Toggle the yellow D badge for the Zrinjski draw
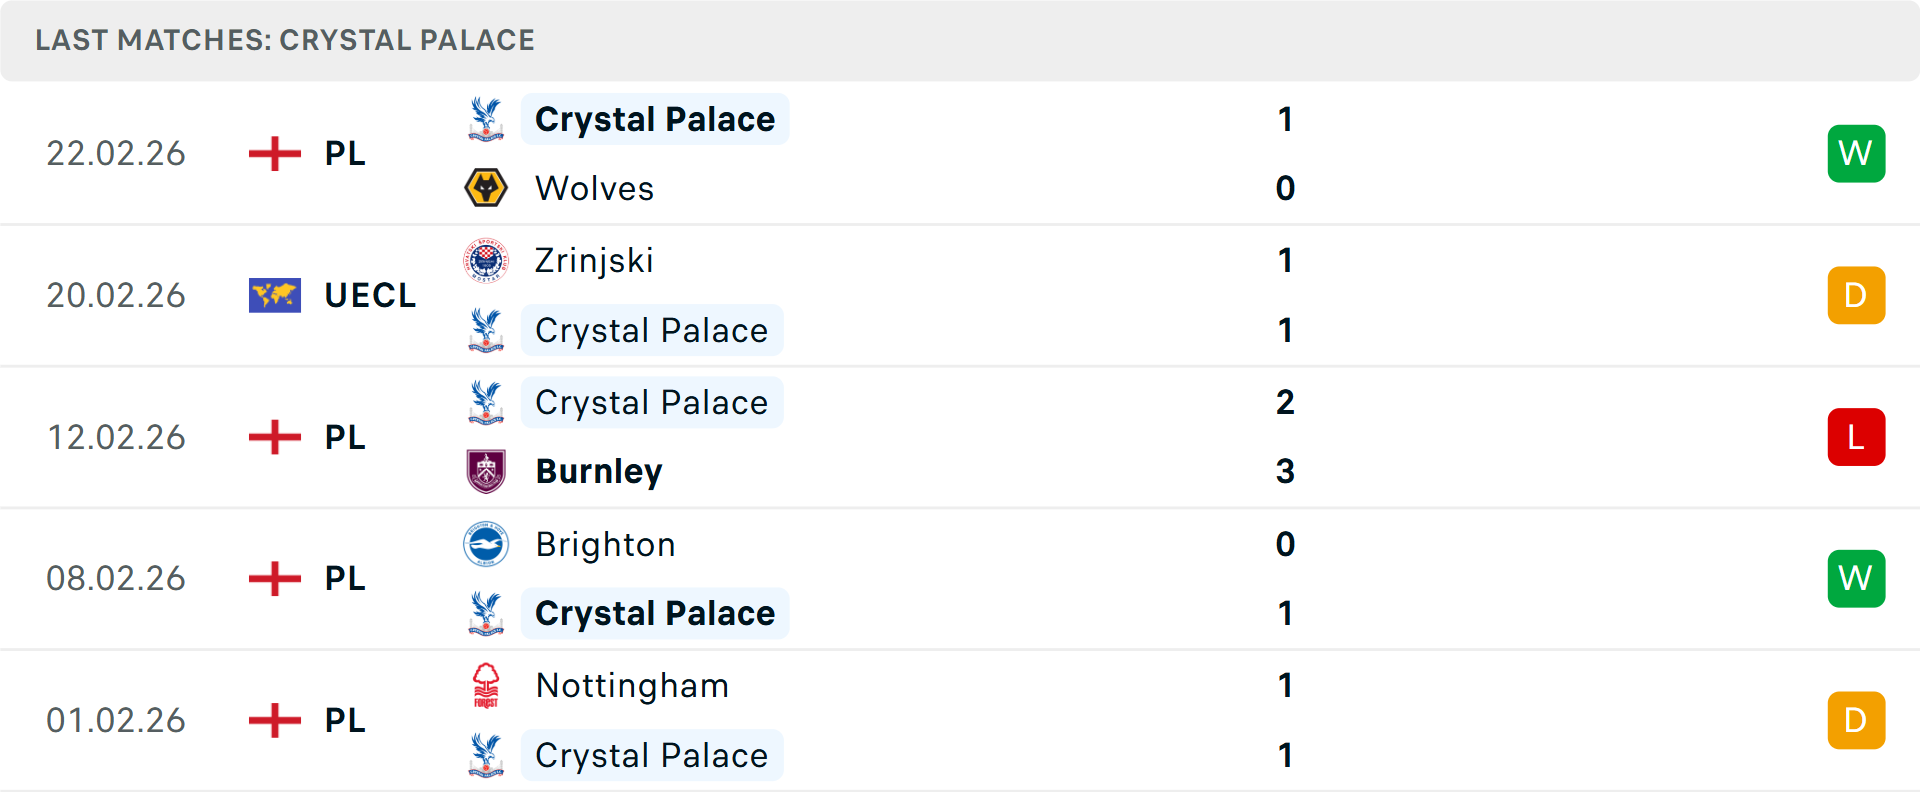Screen dimensions: 1920x792 pos(1856,295)
